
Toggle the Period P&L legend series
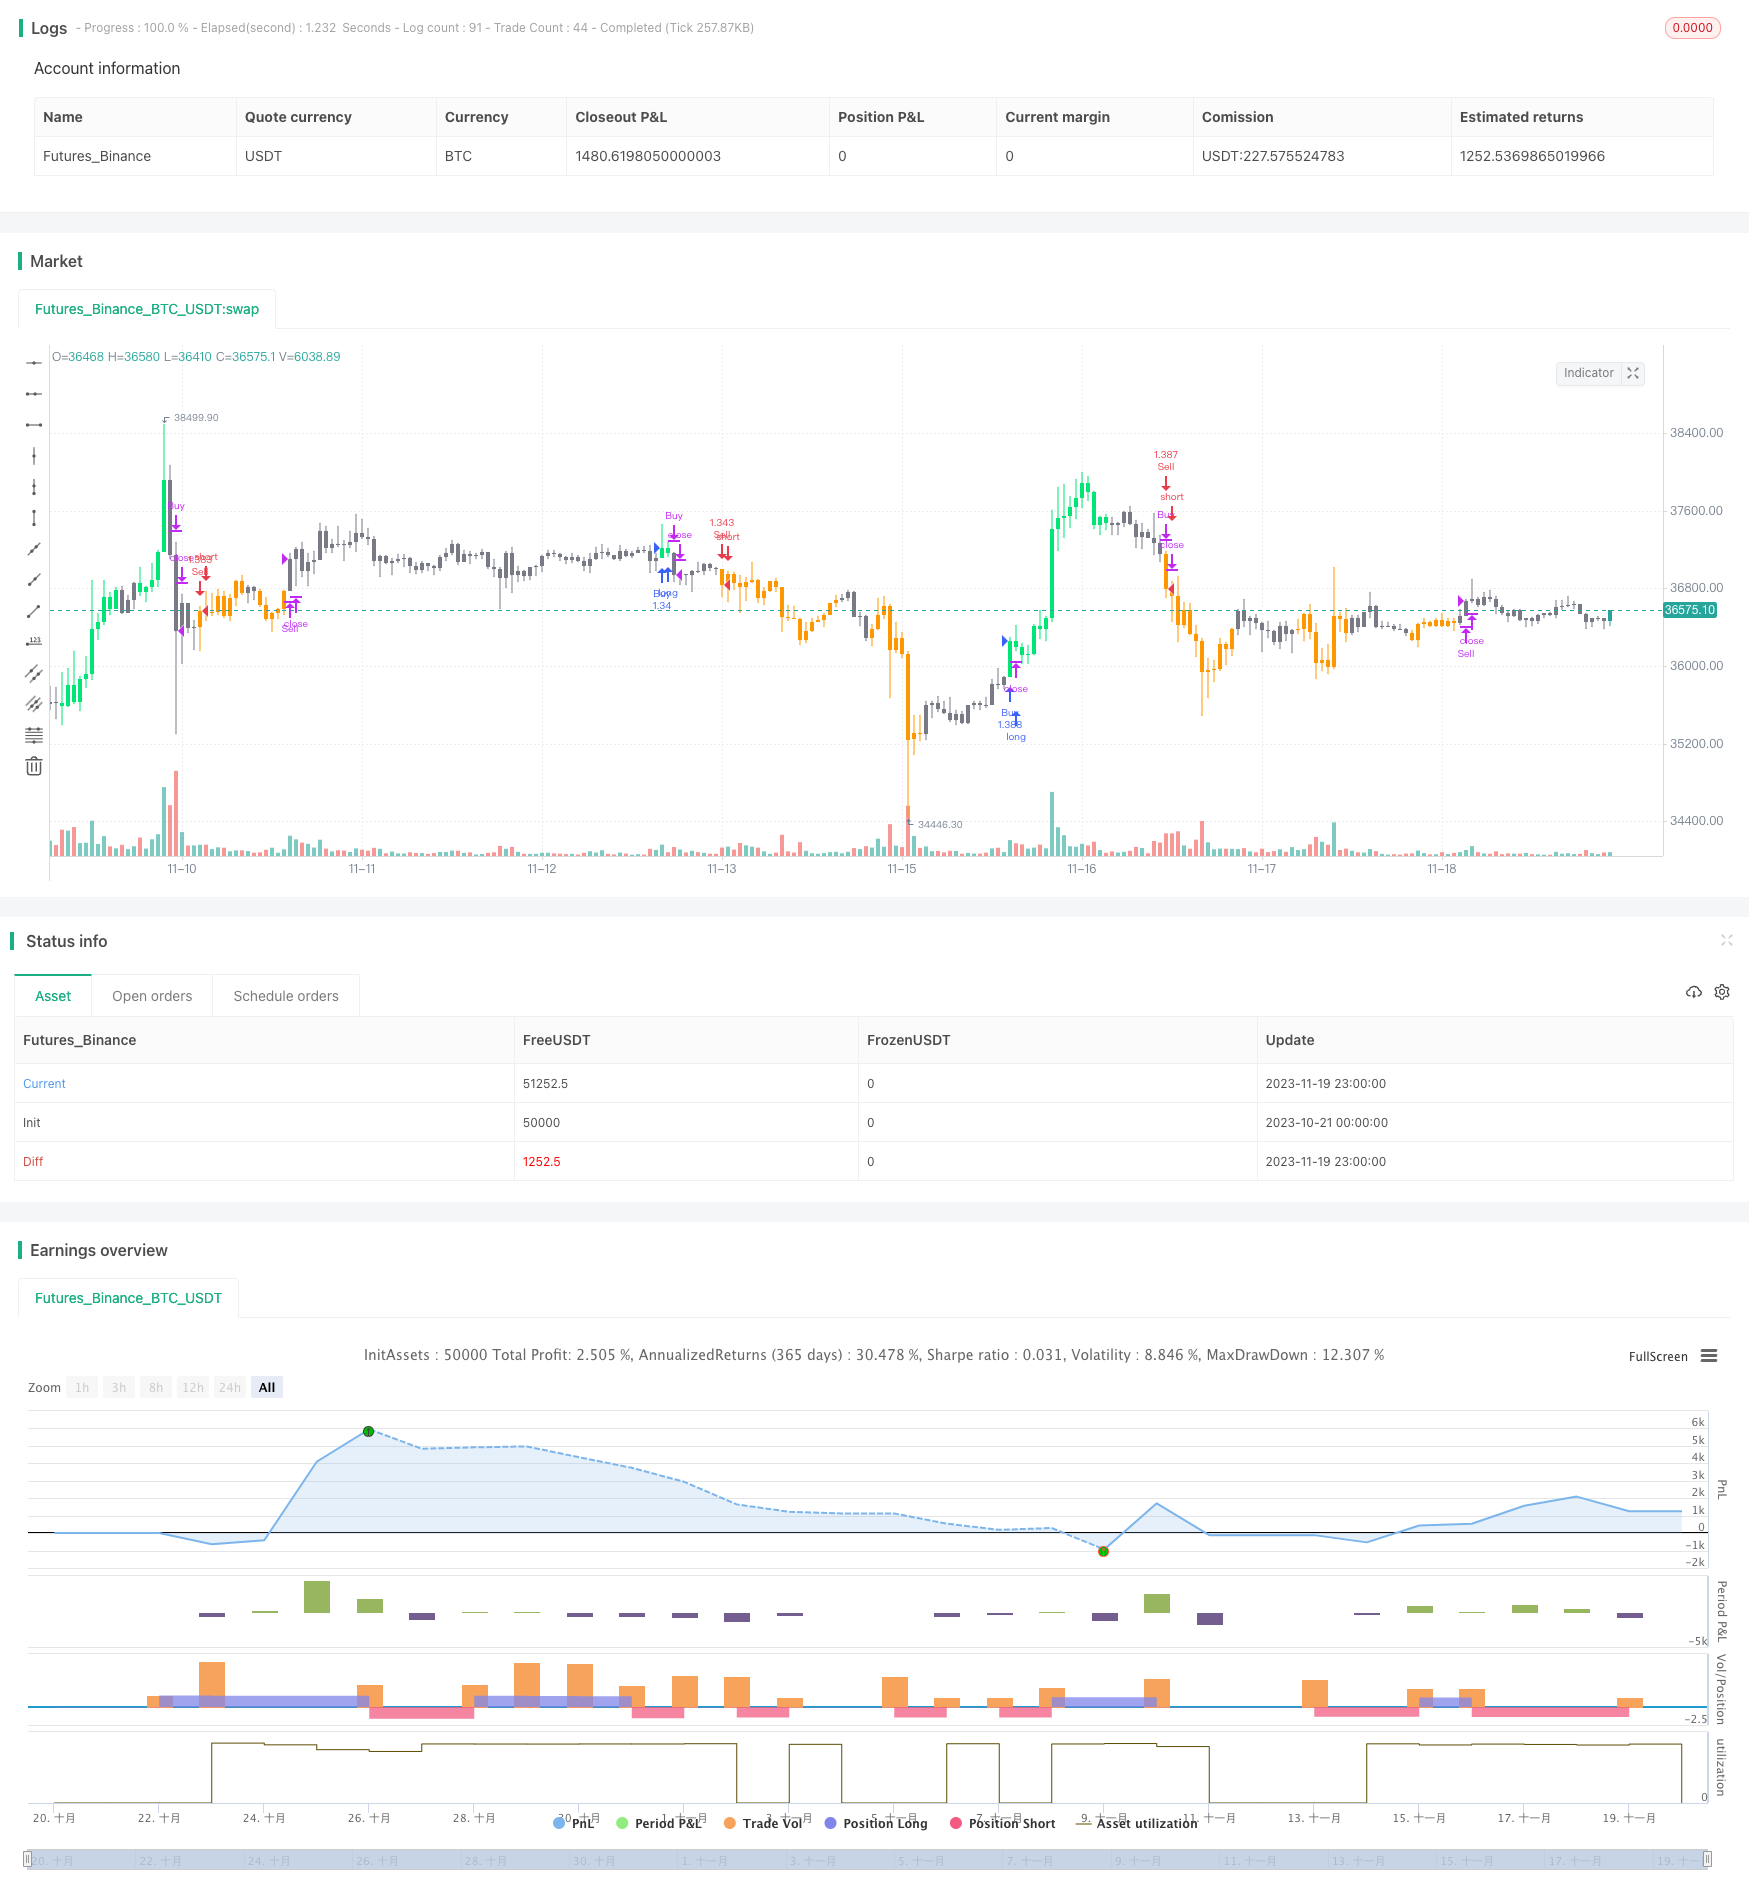(x=660, y=1823)
